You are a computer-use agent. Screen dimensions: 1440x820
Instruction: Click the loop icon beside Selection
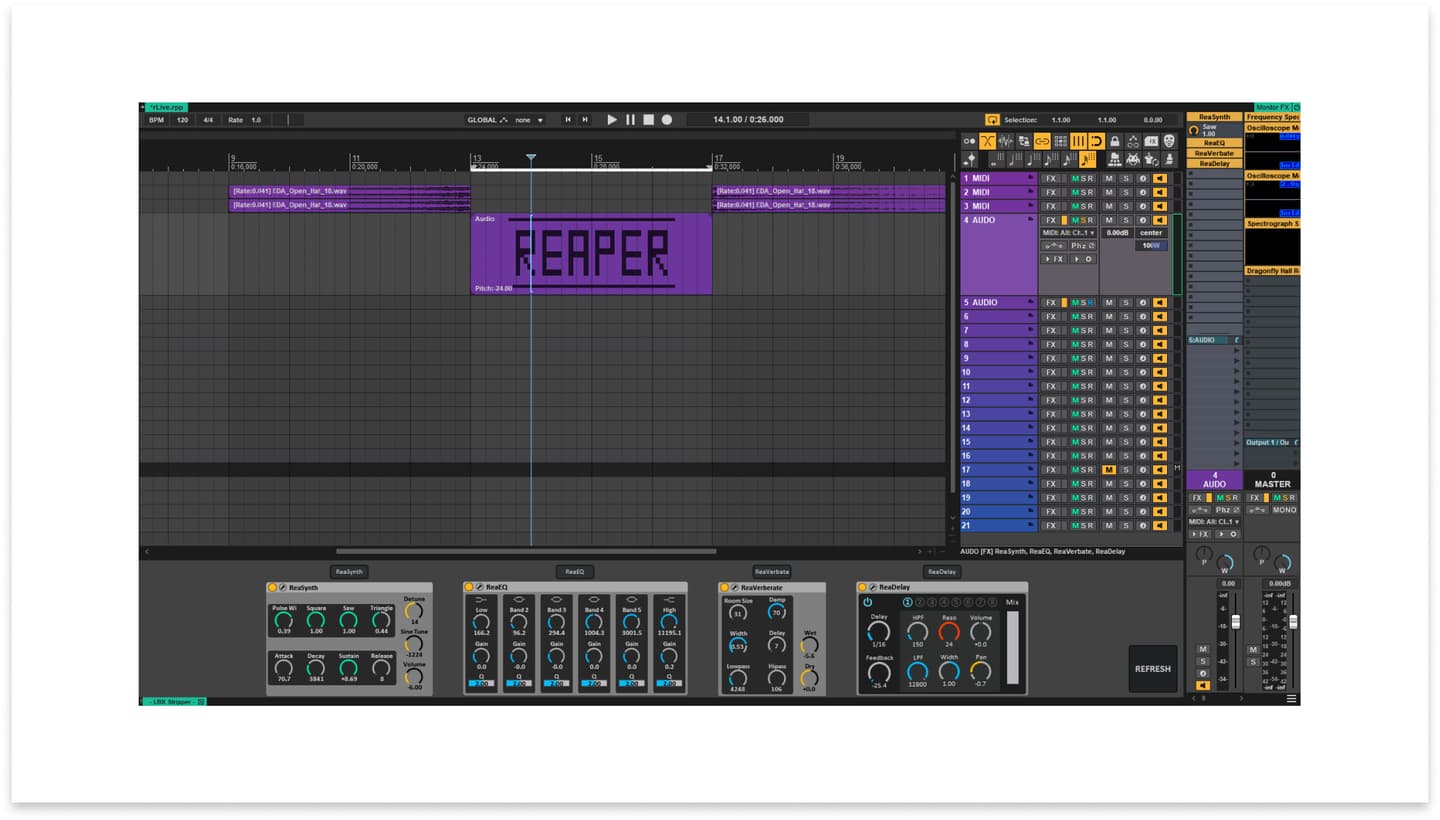tap(992, 120)
